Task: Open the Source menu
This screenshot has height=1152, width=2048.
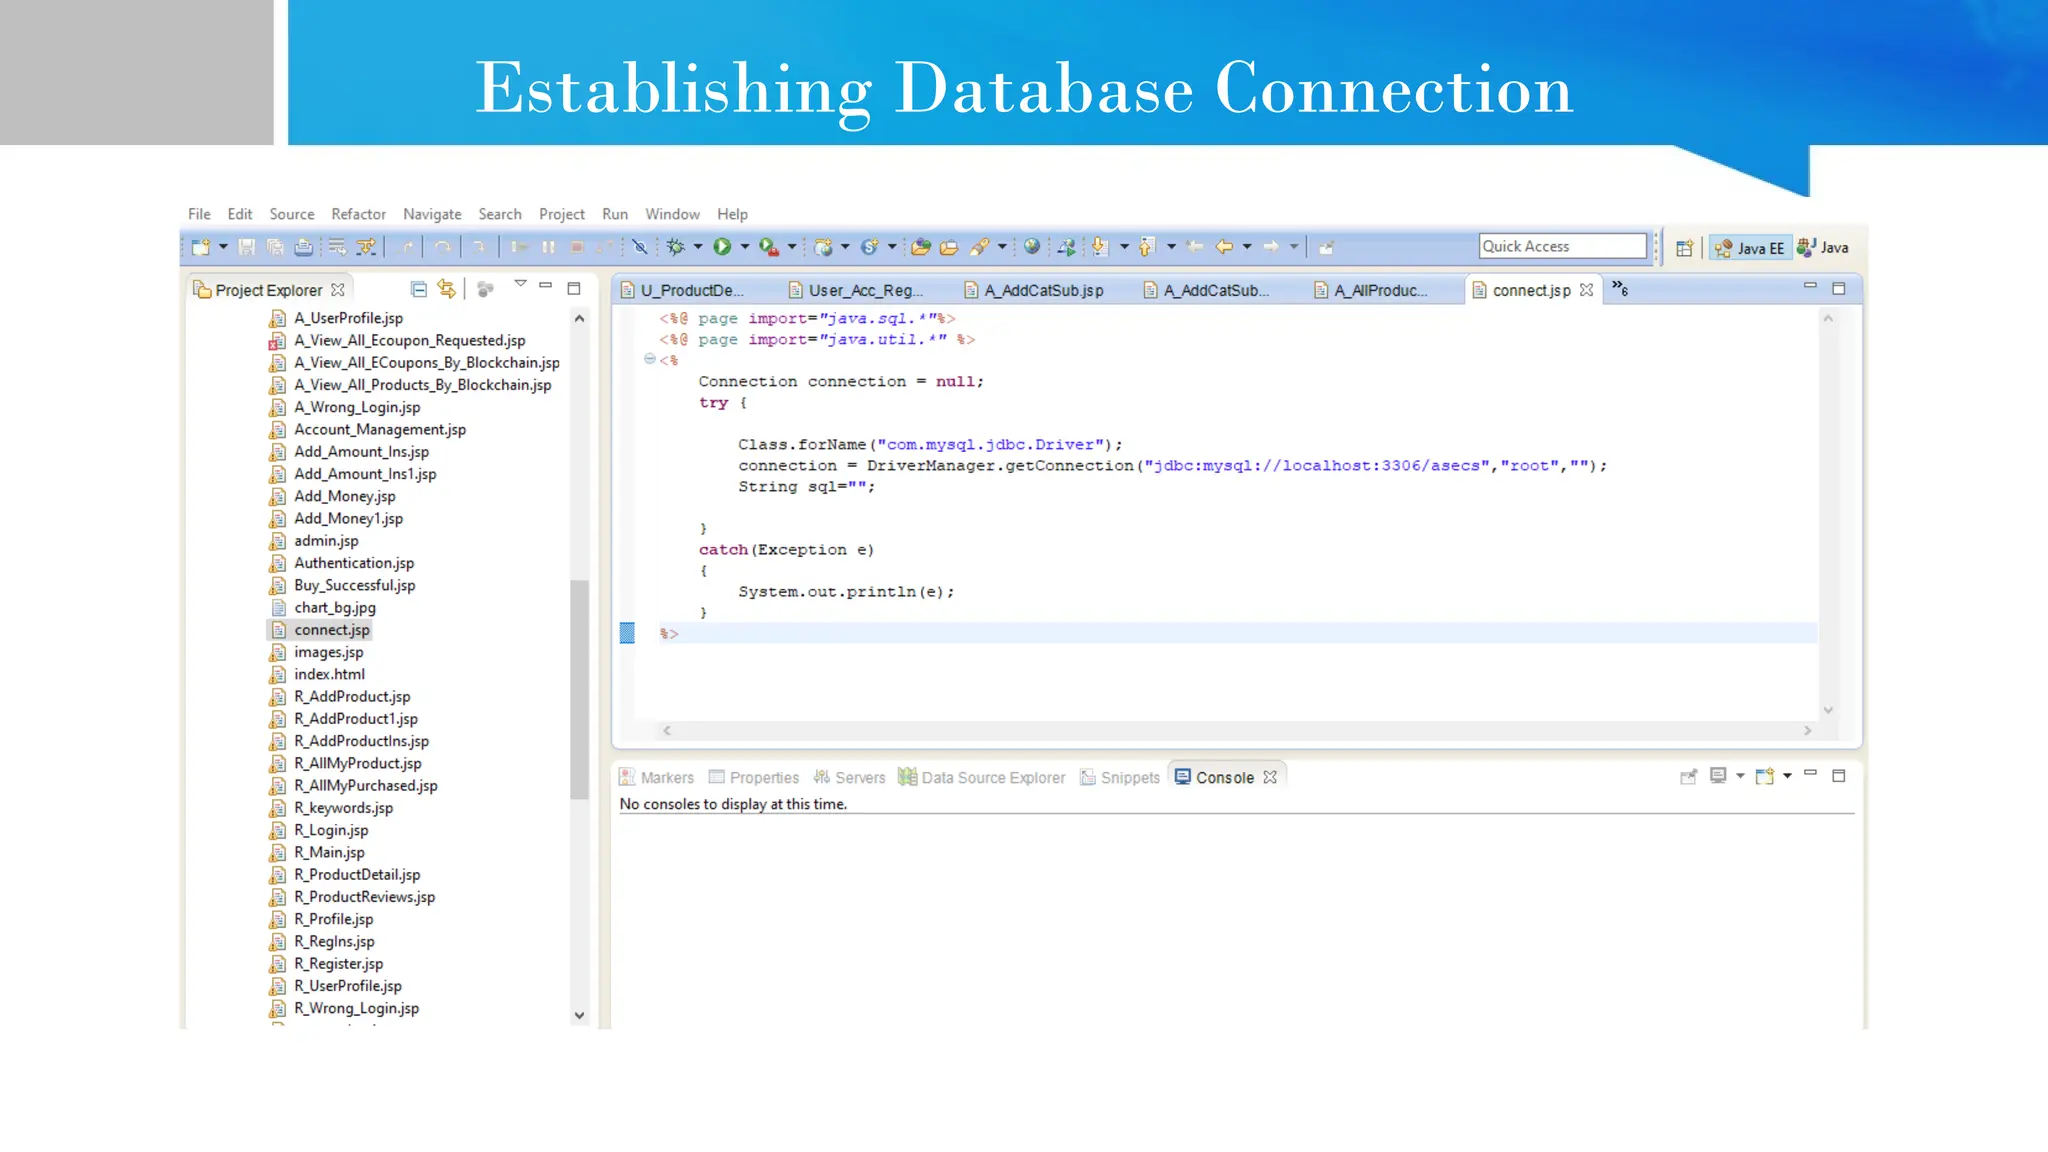Action: tap(291, 214)
